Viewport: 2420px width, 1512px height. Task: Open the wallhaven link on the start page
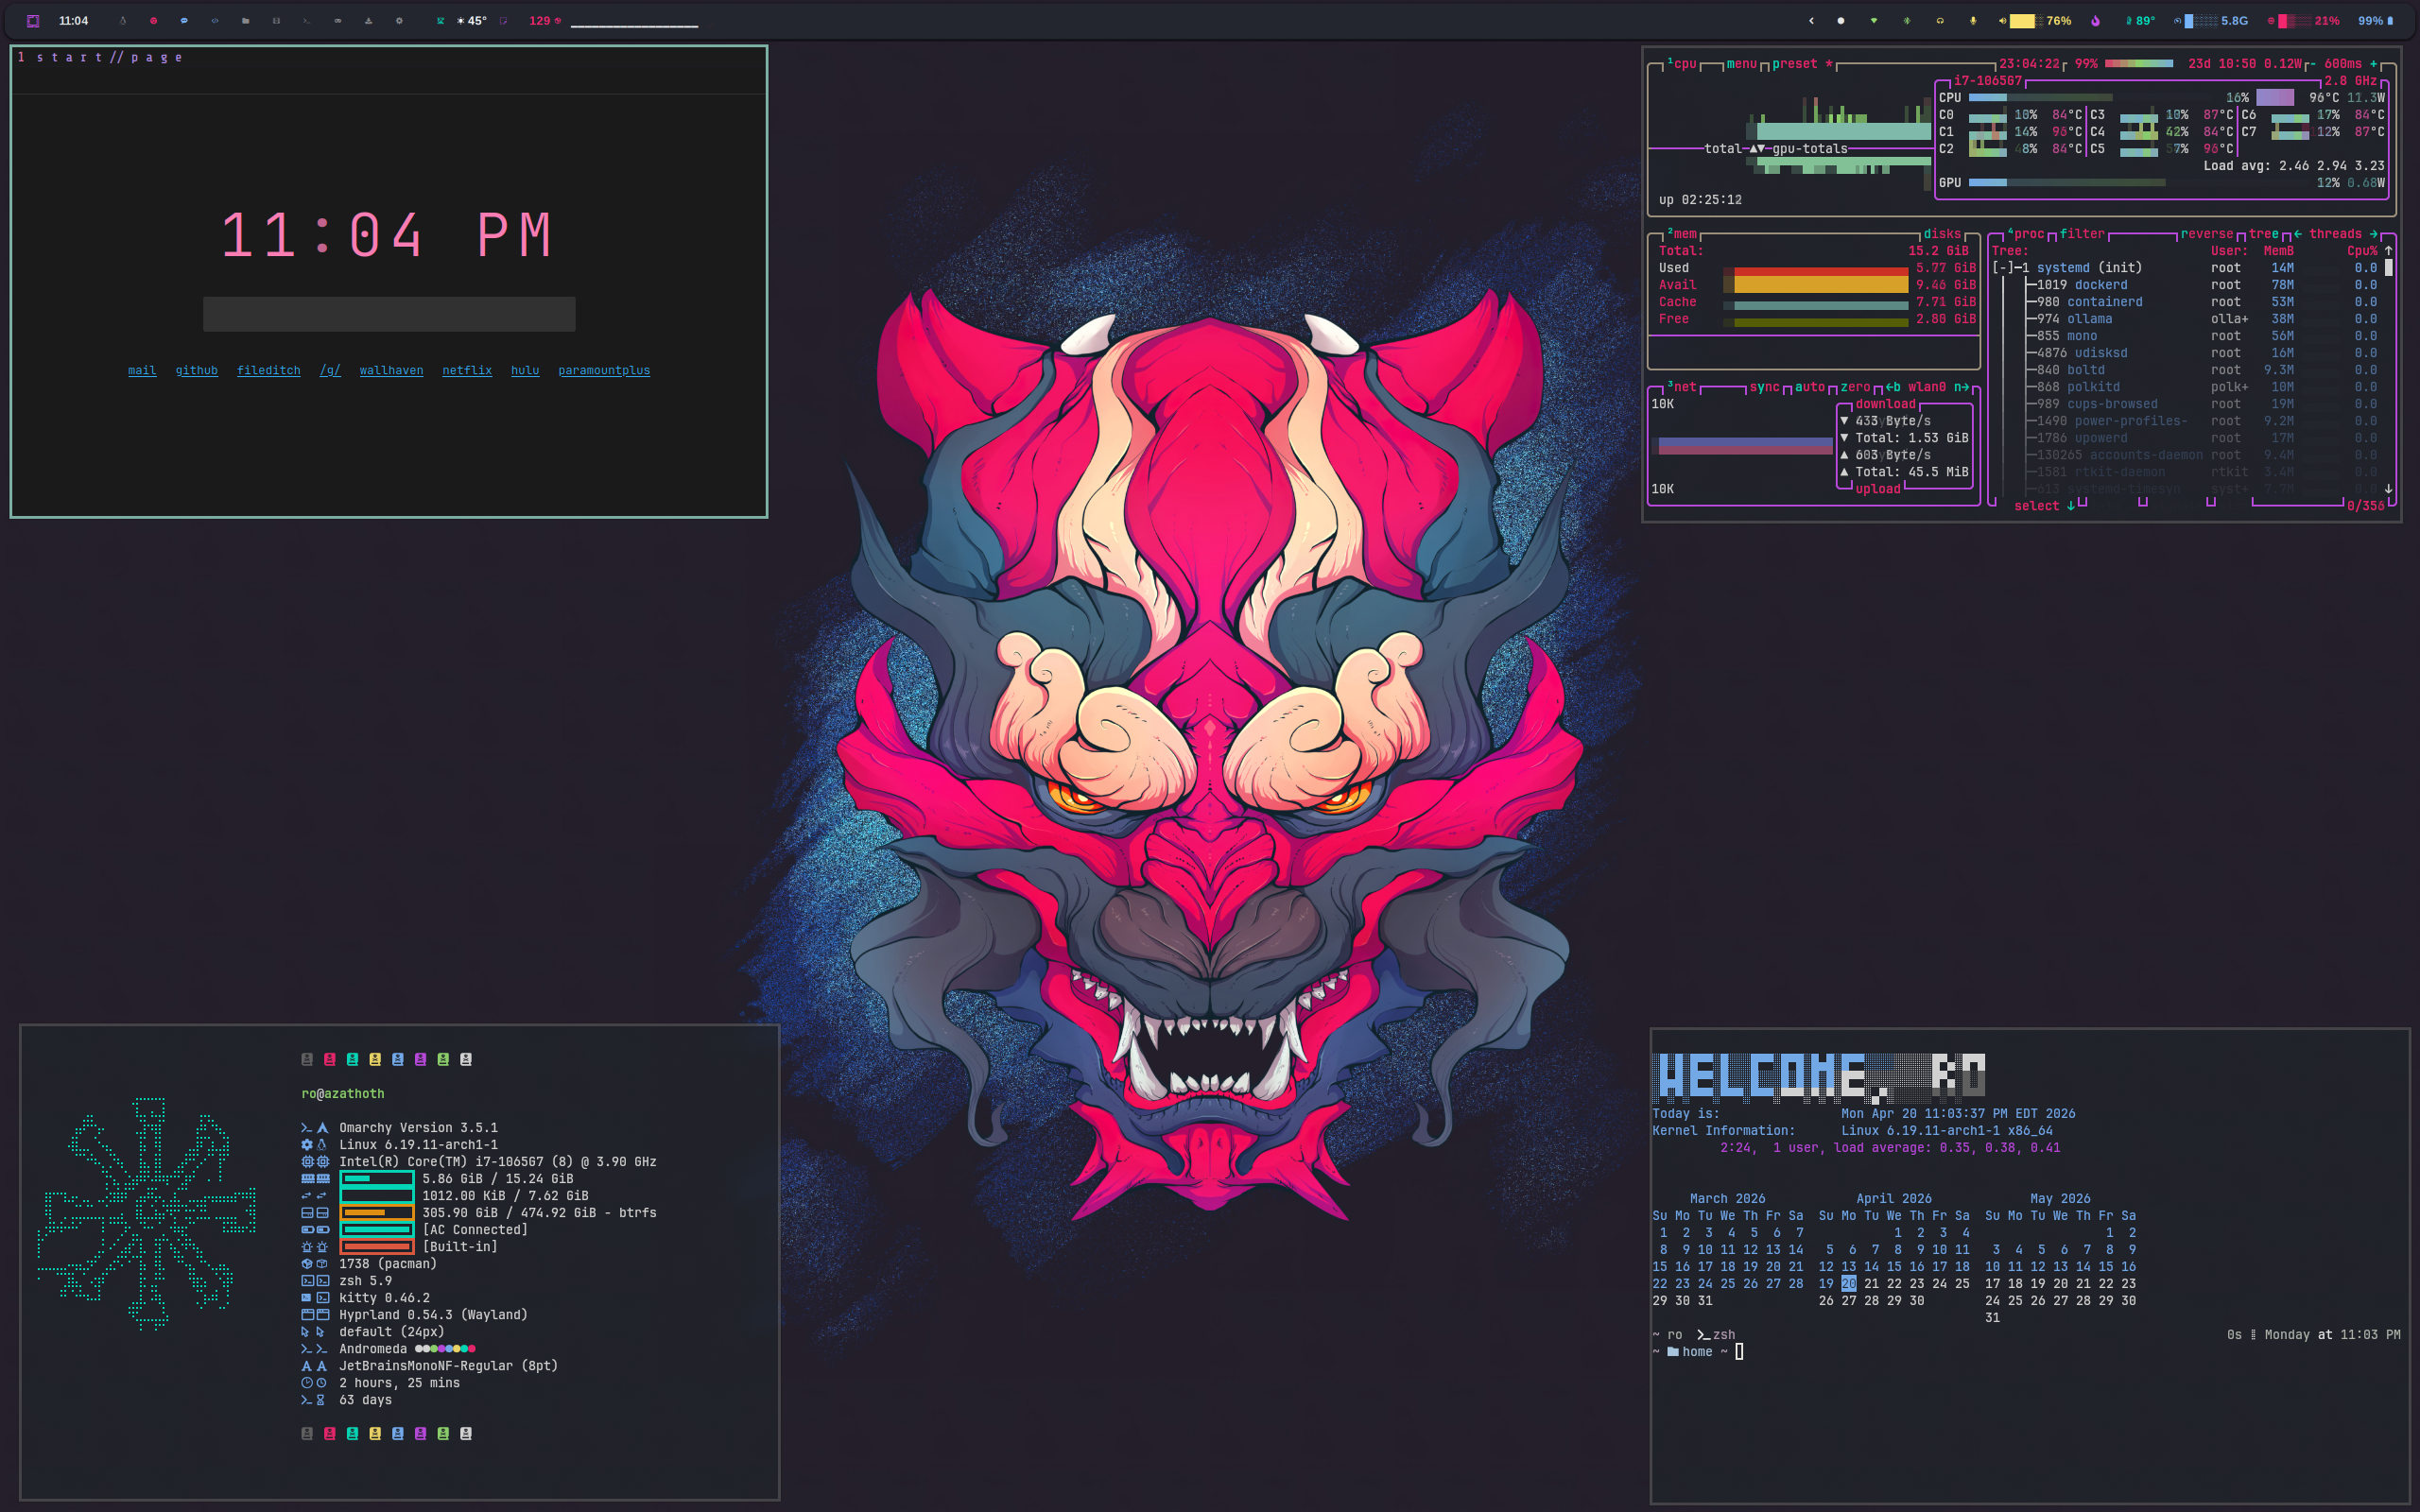click(391, 370)
